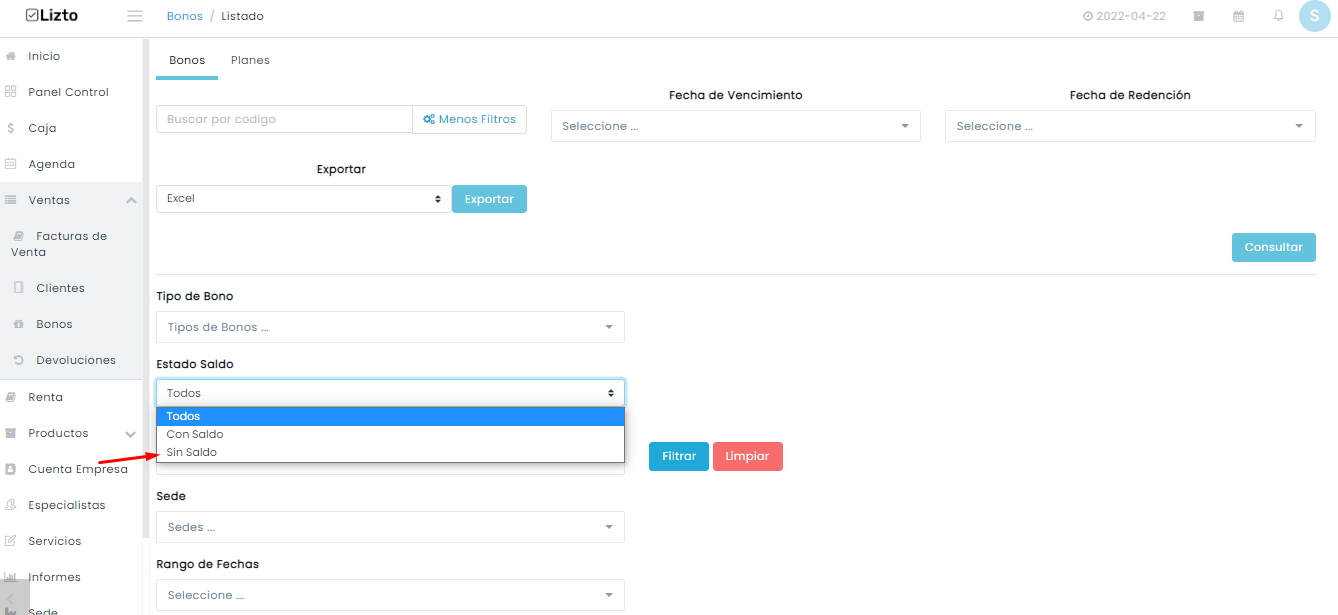The height and width of the screenshot is (615, 1338).
Task: Click the Filtrar button
Action: click(679, 456)
